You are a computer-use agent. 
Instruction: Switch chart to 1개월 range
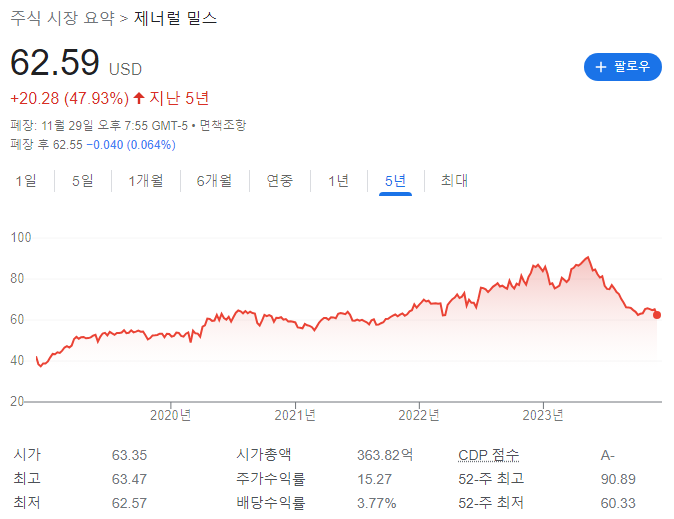coord(146,181)
